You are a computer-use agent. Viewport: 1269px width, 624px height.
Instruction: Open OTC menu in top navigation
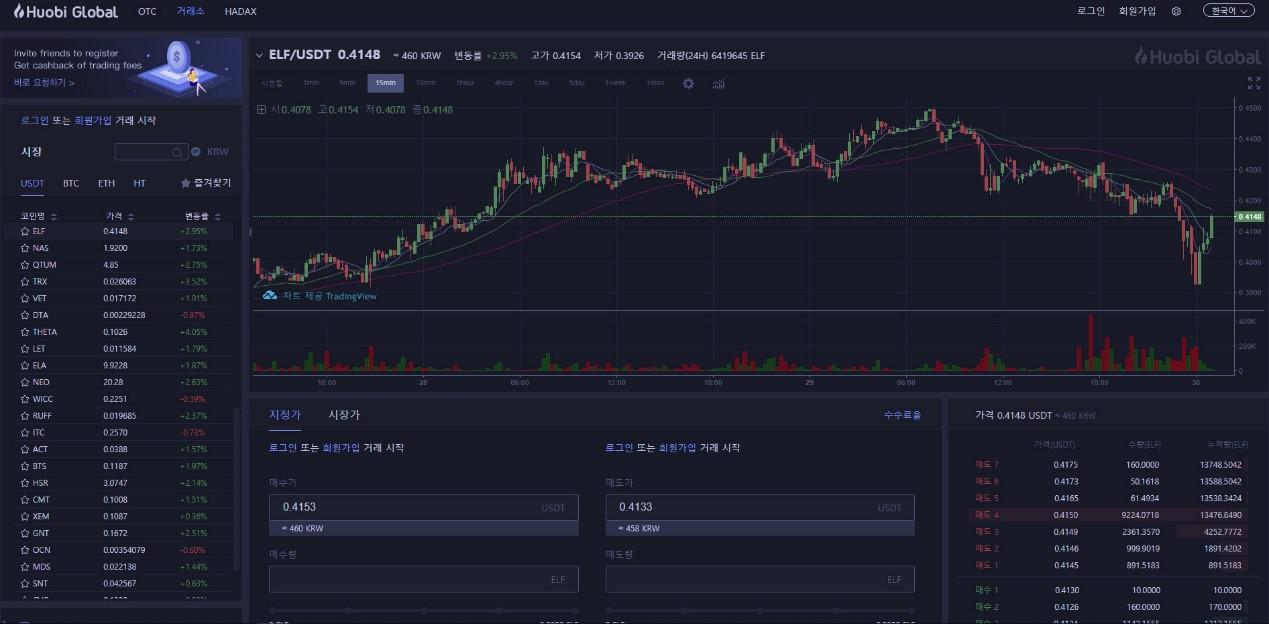tap(147, 12)
